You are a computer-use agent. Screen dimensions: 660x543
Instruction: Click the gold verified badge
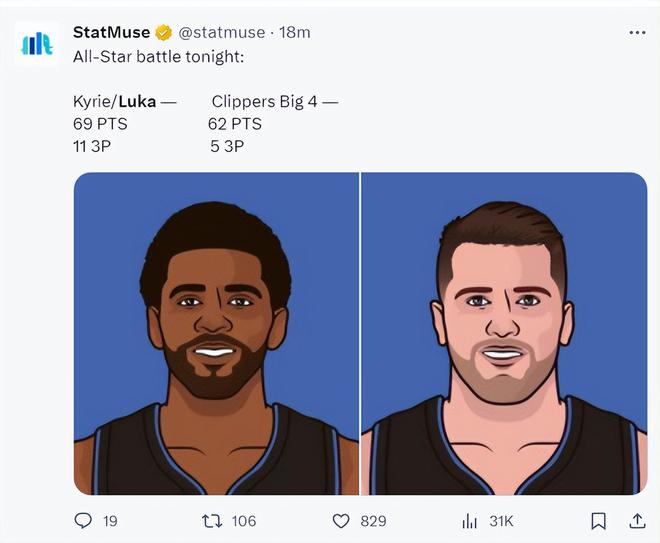click(163, 33)
